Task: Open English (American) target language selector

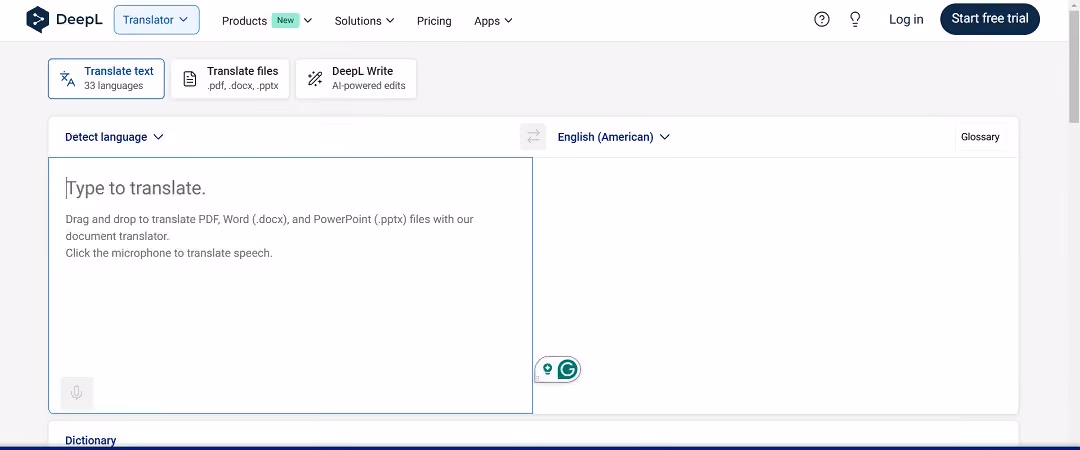Action: [614, 136]
